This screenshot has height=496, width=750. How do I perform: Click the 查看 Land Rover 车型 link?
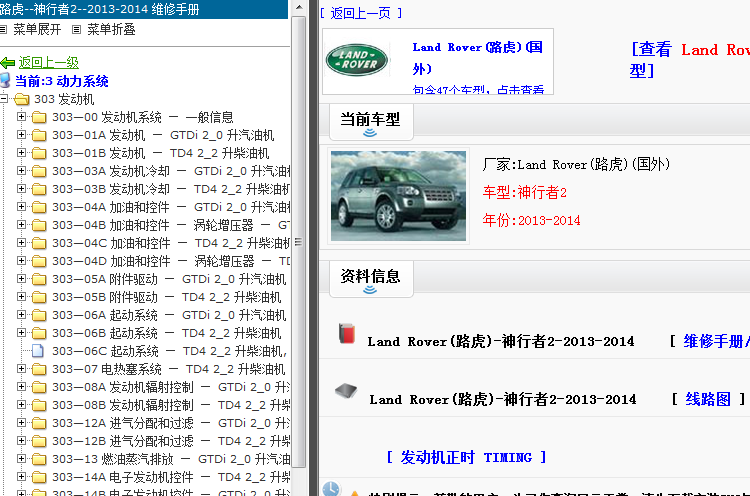click(x=689, y=60)
